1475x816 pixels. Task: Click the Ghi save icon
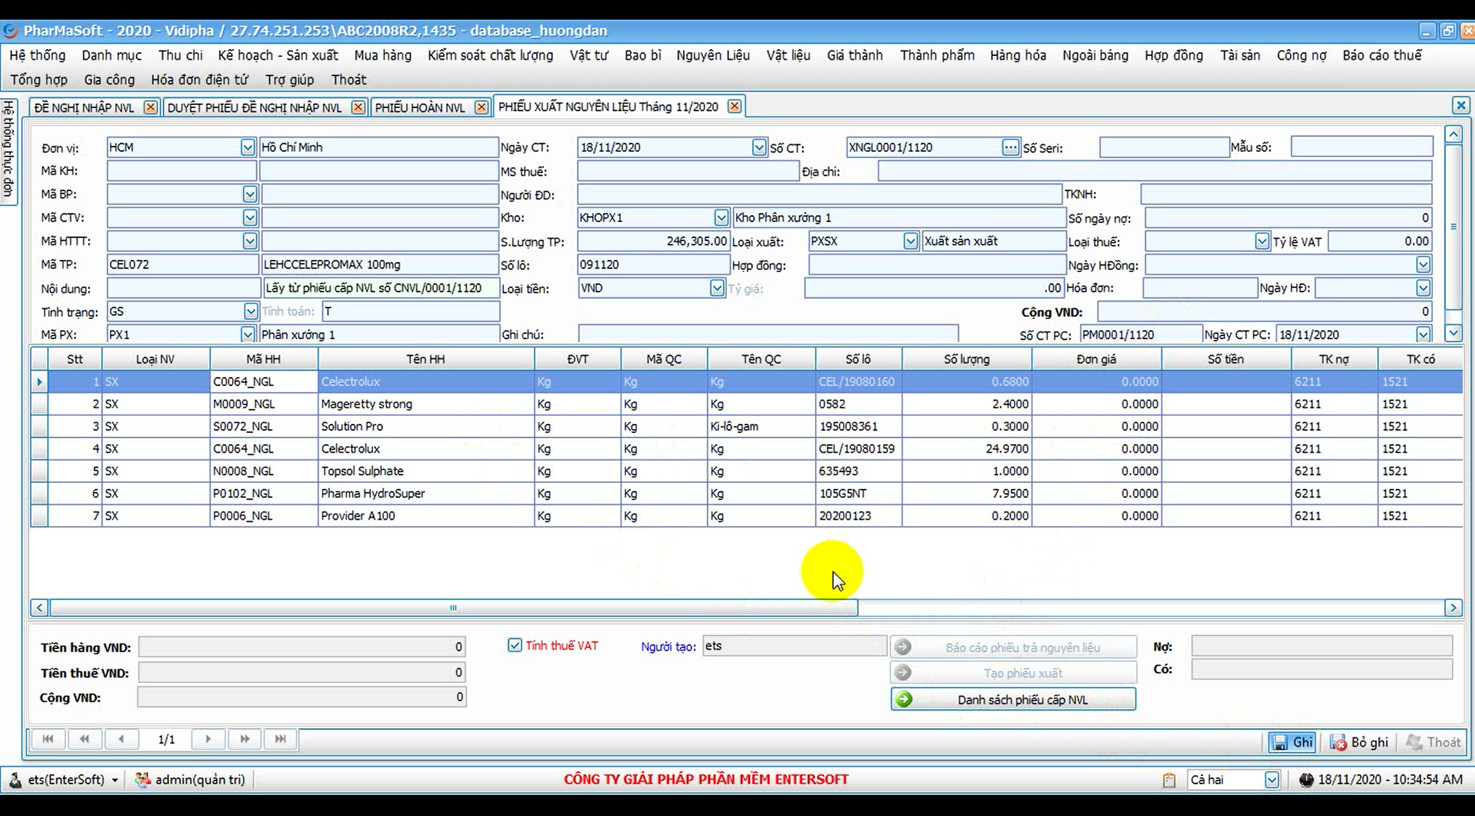[1280, 742]
